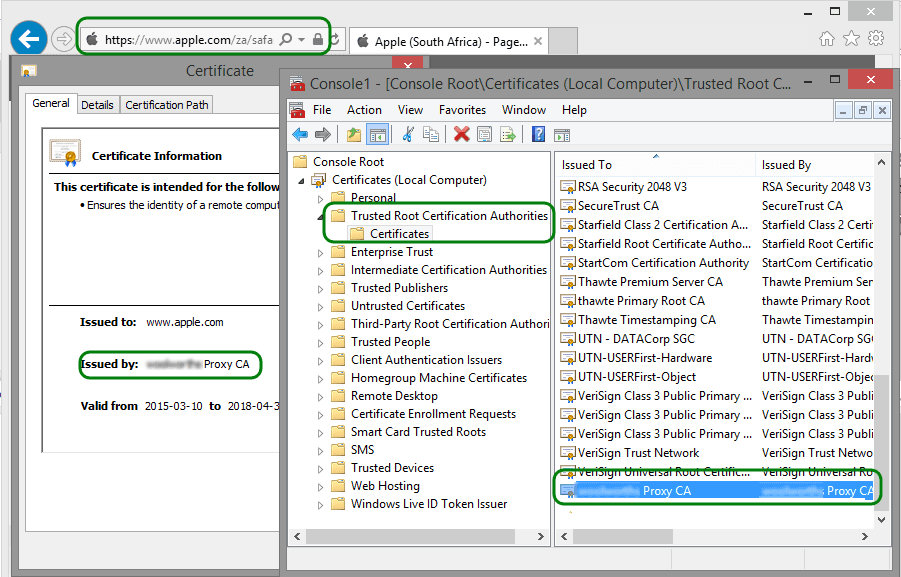The image size is (901, 577).
Task: Click the vertical scrollbar up arrow in list
Action: [x=881, y=163]
